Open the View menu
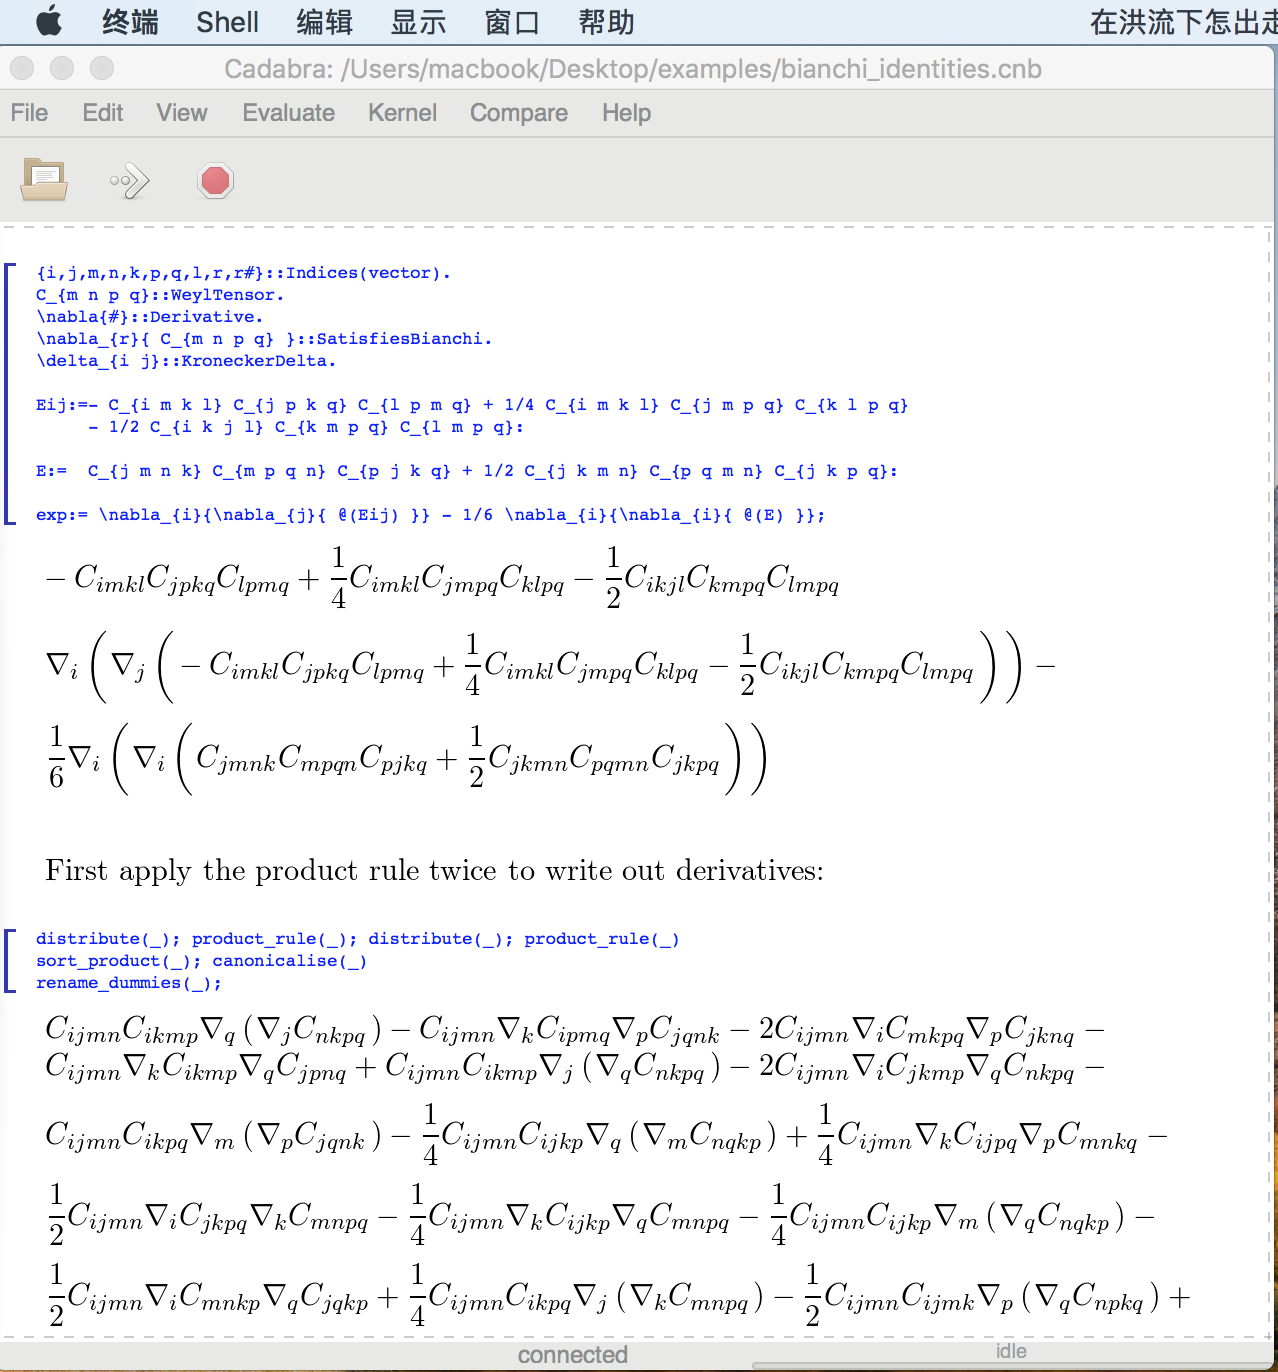The height and width of the screenshot is (1372, 1278). (182, 113)
